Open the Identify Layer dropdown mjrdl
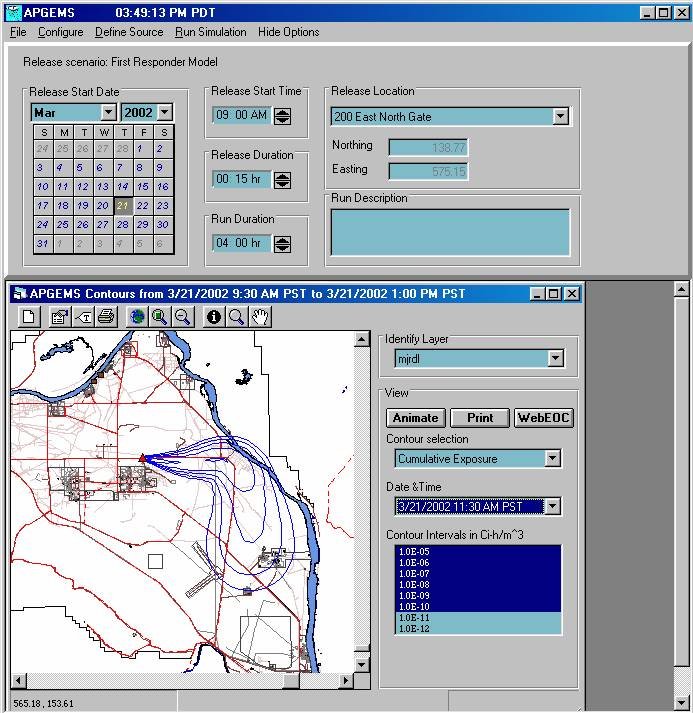 556,358
